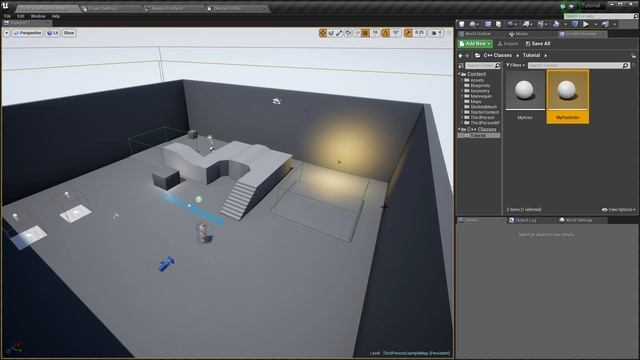Image resolution: width=640 pixels, height=360 pixels.
Task: Click the folder path picker icon
Action: [477, 56]
